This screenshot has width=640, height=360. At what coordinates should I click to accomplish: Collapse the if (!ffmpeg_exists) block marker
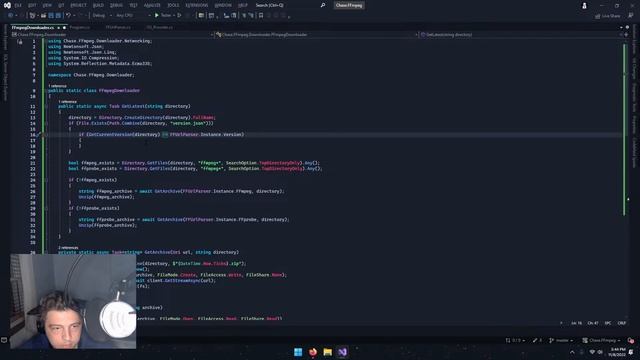(46, 180)
